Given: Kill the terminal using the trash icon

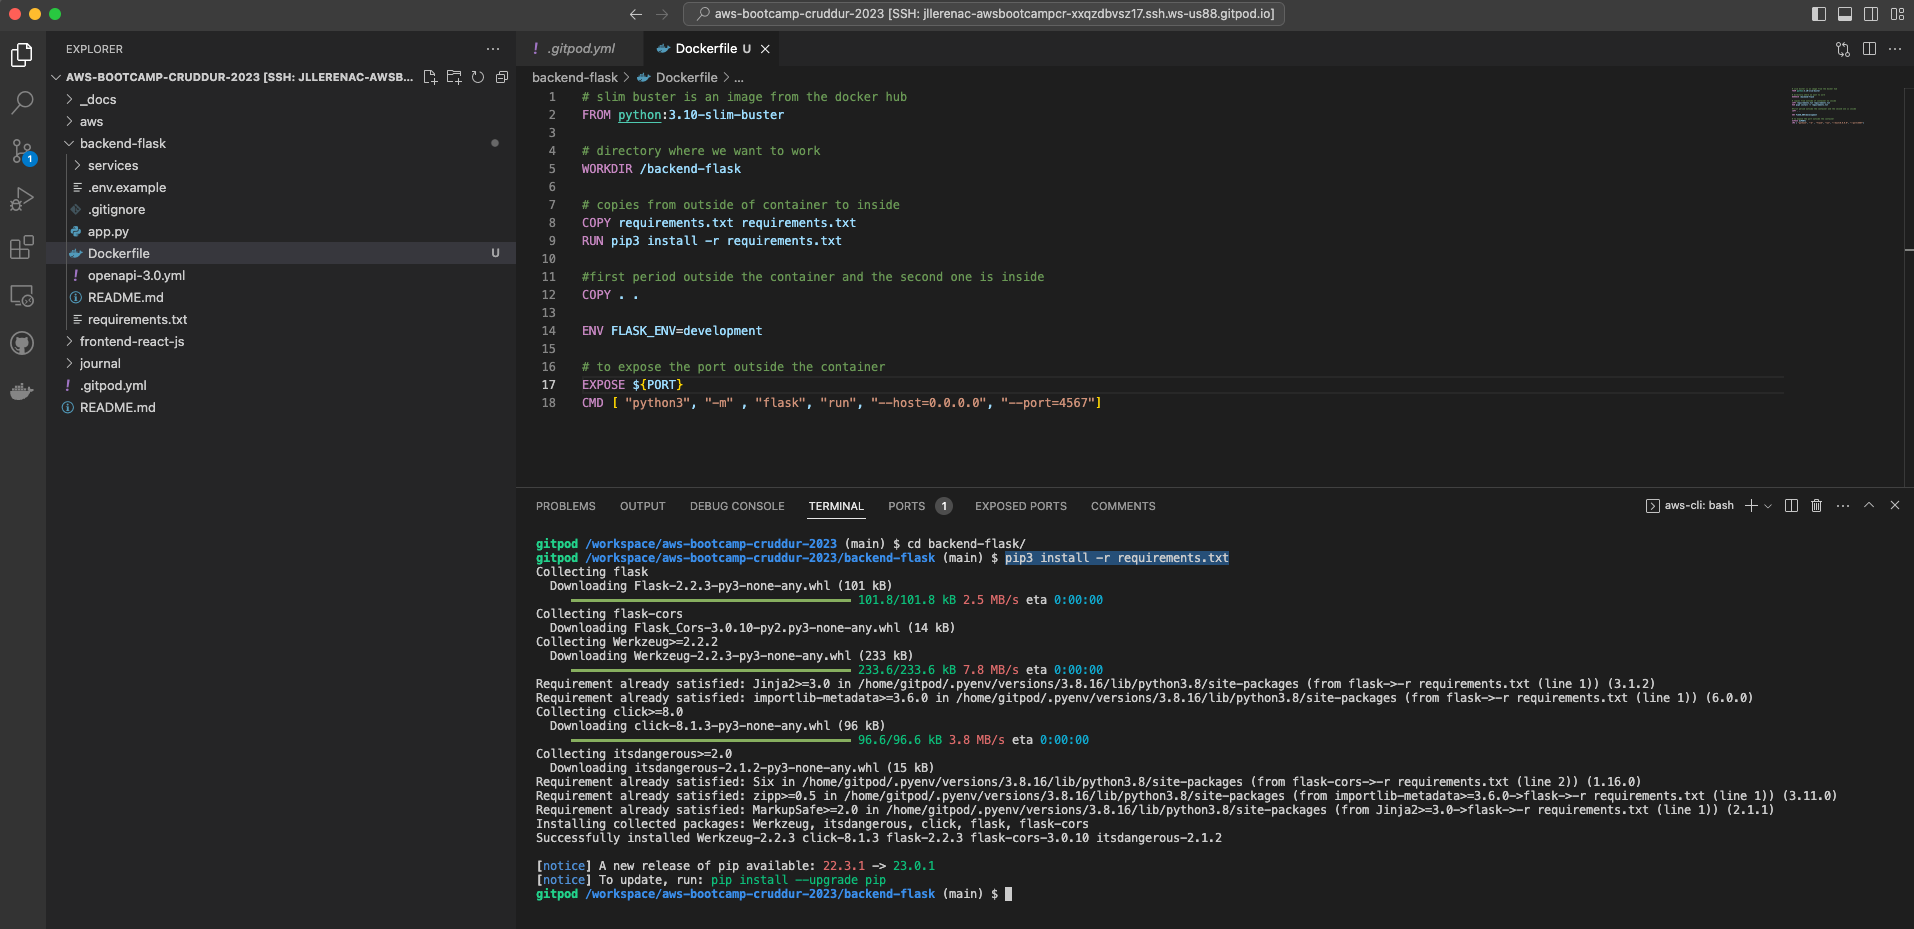Looking at the screenshot, I should pos(1815,505).
